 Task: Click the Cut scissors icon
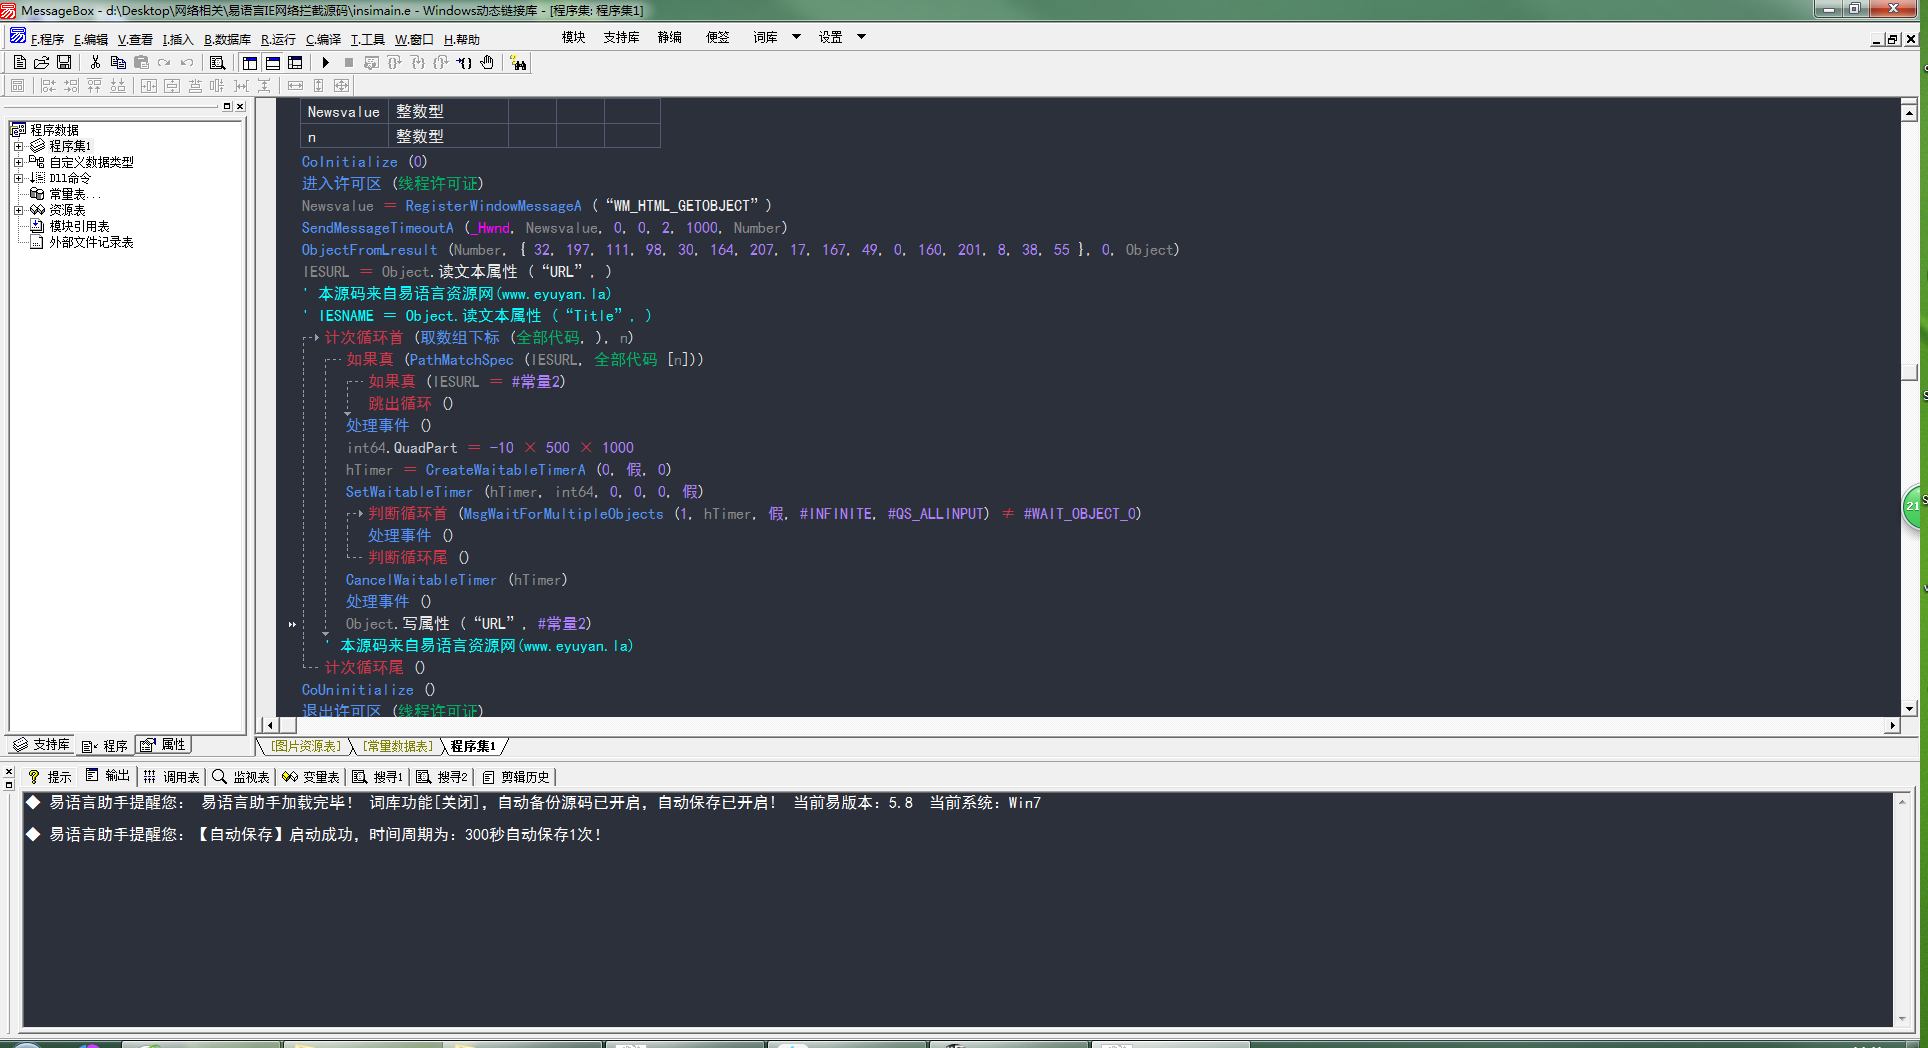95,63
